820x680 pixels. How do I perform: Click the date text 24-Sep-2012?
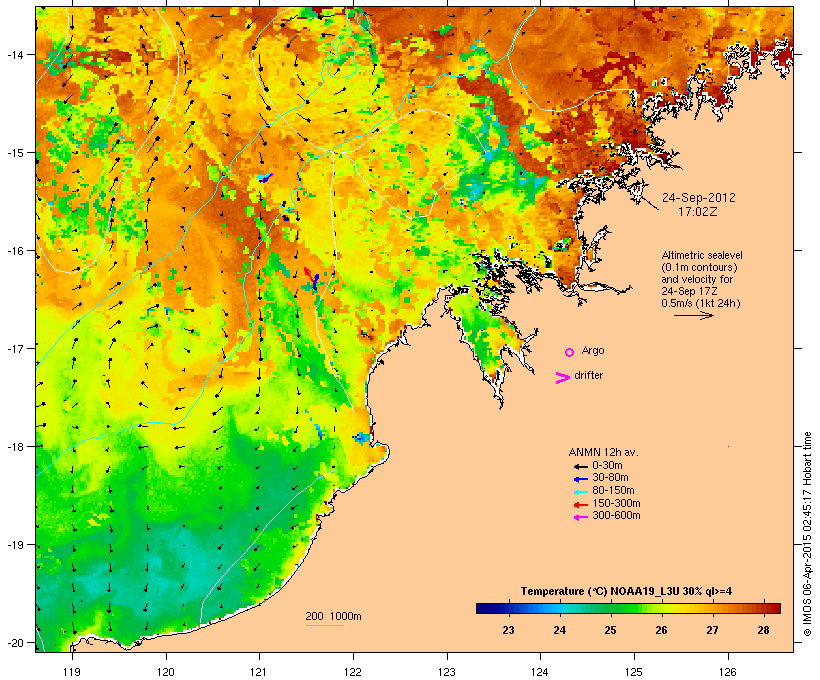click(x=699, y=198)
